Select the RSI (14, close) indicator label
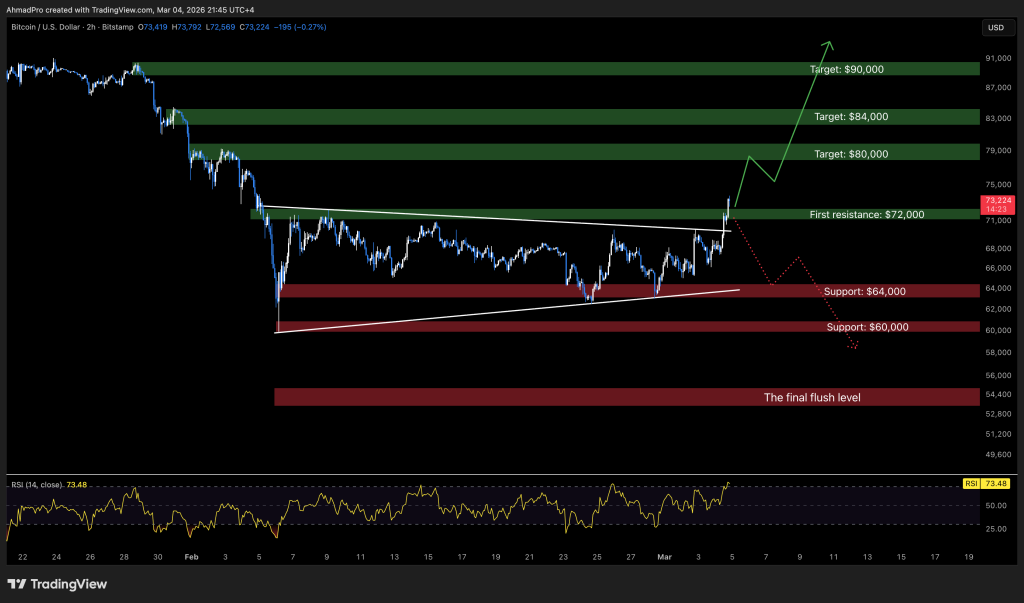The height and width of the screenshot is (603, 1024). (37, 482)
